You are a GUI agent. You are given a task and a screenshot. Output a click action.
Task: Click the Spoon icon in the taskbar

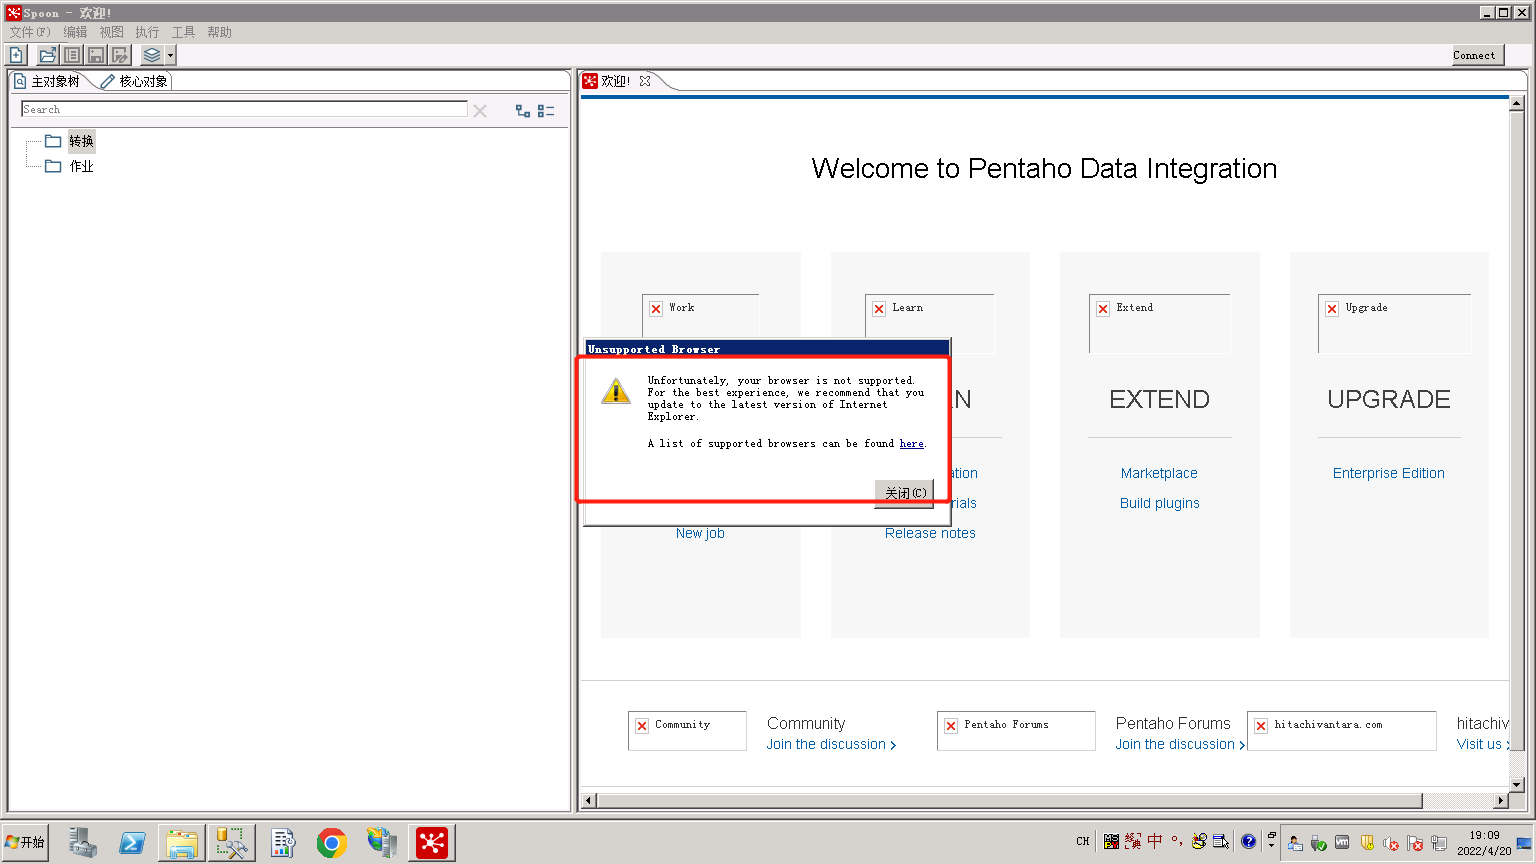tap(432, 842)
